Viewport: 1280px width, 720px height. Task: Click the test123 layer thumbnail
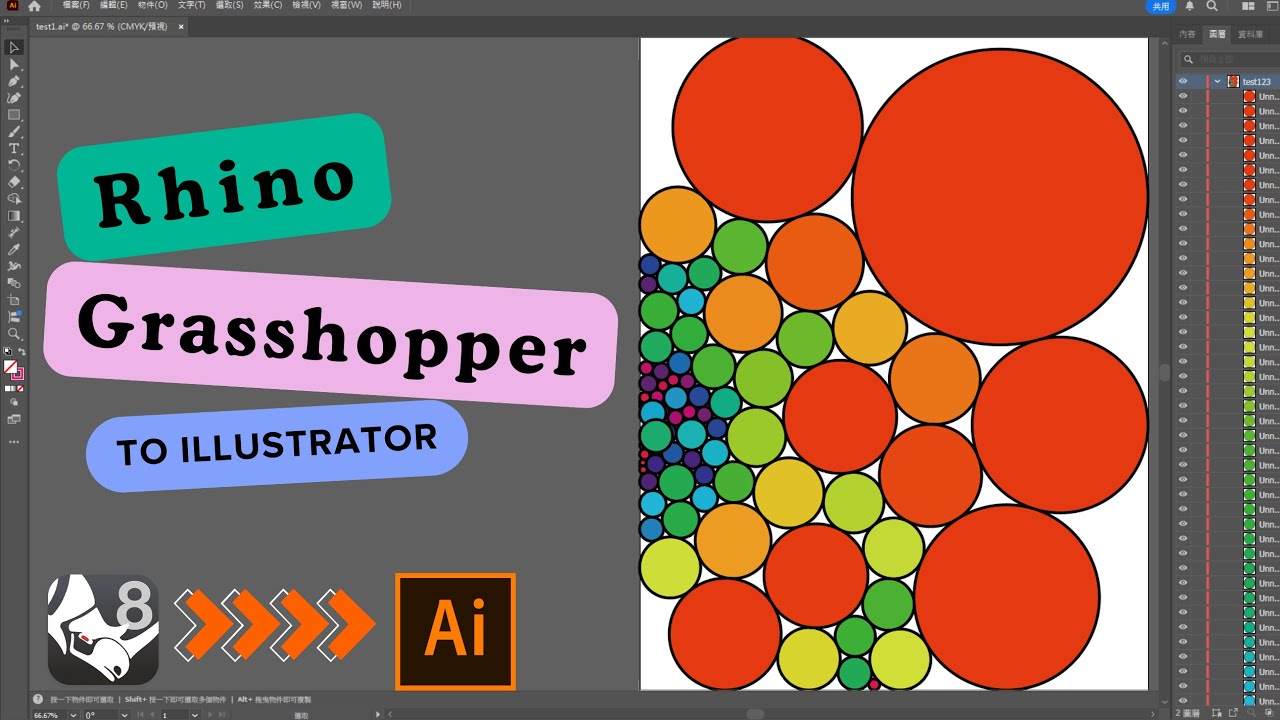[x=1233, y=82]
